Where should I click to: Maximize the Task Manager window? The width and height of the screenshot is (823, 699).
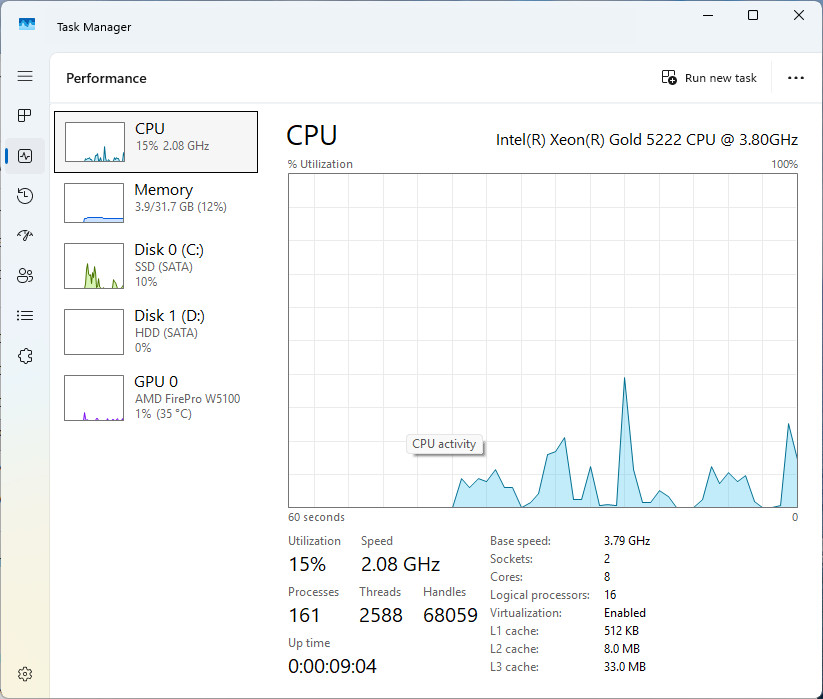click(x=753, y=15)
